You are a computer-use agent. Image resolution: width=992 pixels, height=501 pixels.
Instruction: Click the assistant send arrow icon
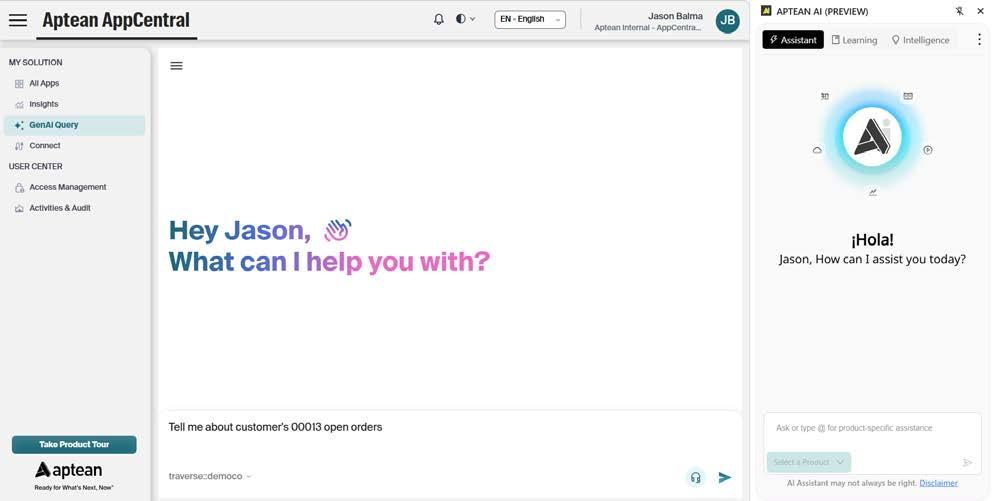967,462
